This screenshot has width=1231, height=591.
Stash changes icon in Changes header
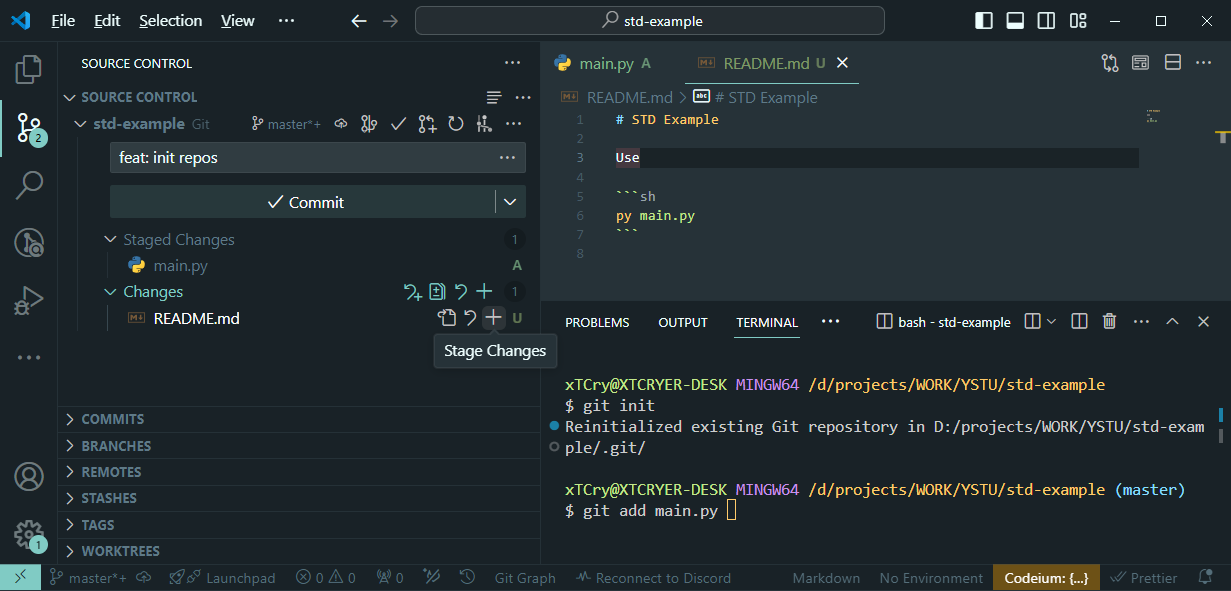(x=412, y=292)
